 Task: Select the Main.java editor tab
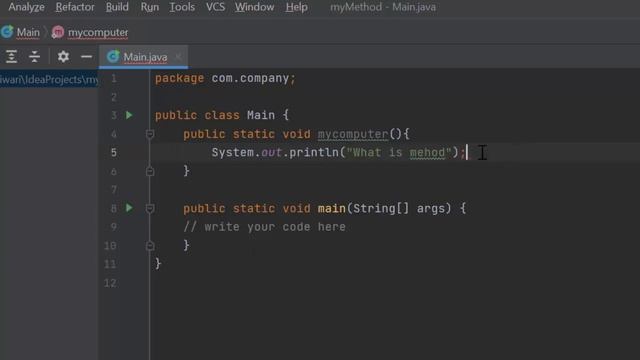[145, 57]
